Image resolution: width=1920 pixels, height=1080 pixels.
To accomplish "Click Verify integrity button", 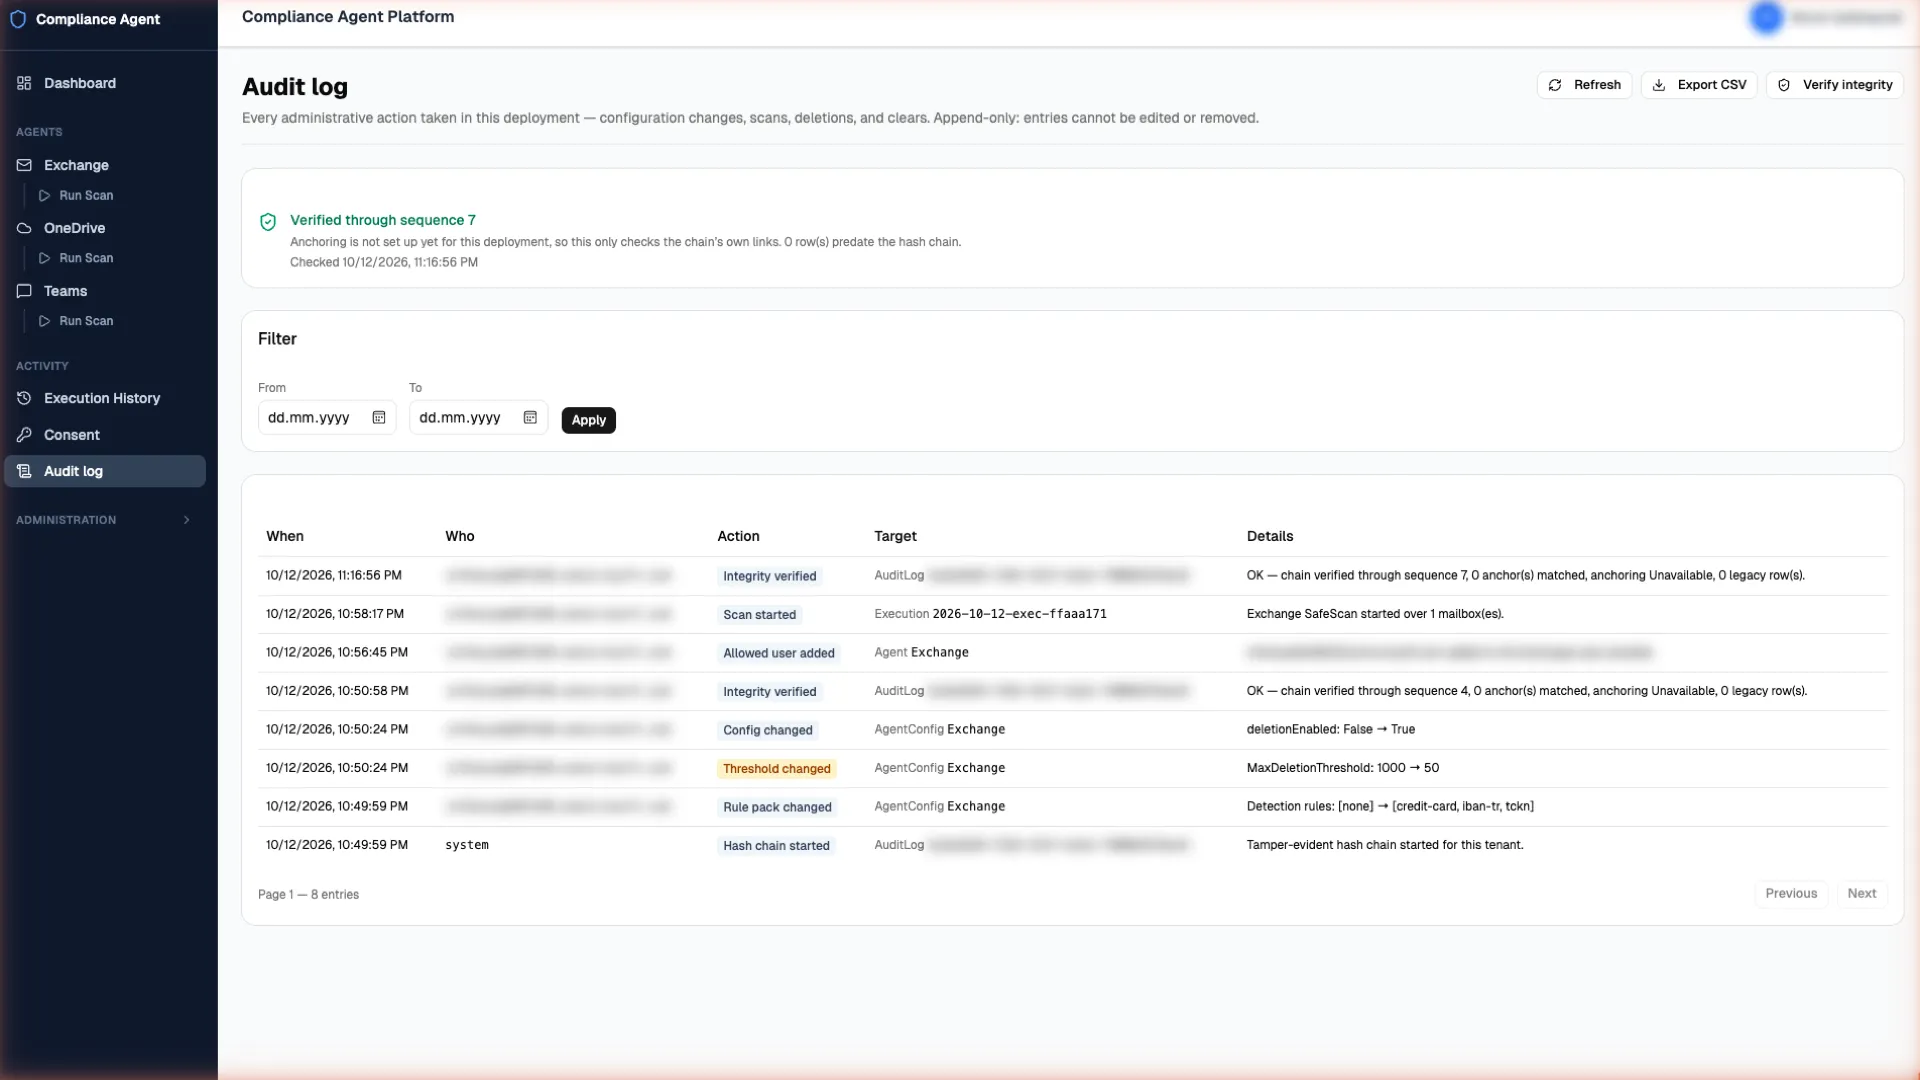I will click(1834, 85).
